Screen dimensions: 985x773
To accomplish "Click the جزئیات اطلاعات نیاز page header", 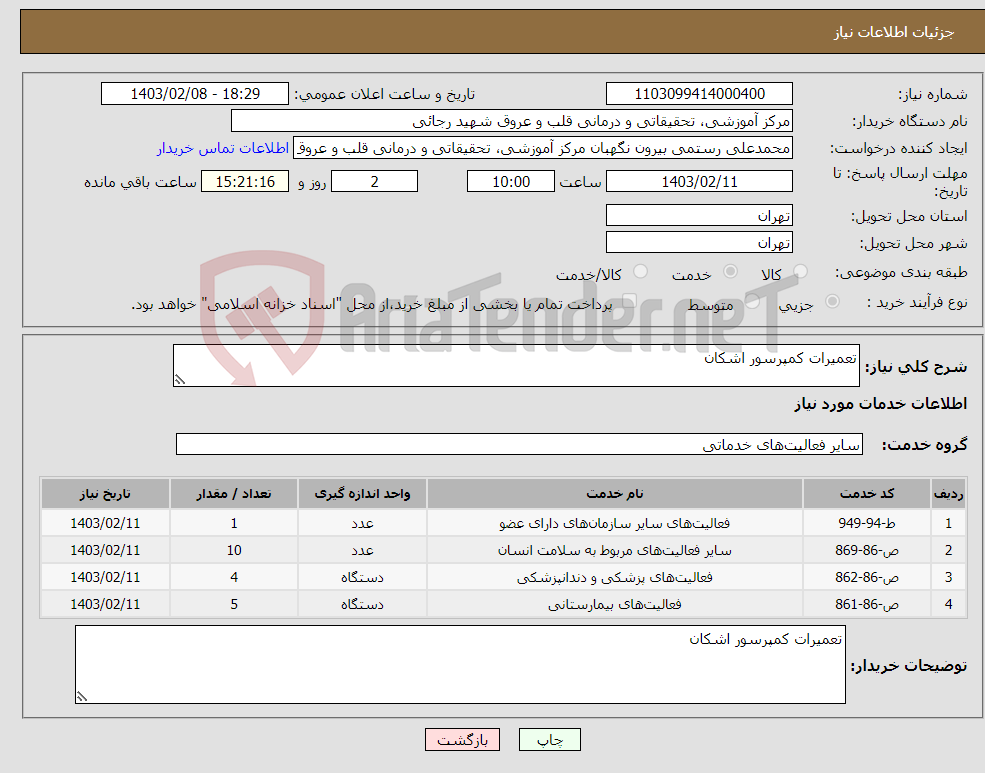I will pos(894,32).
